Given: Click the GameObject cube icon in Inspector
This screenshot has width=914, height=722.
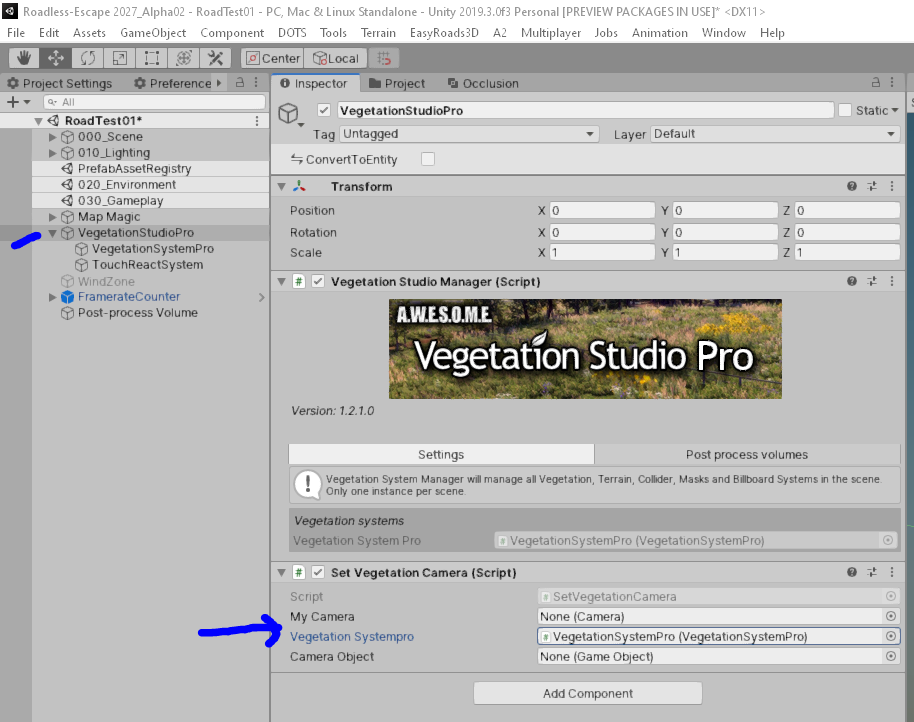Looking at the screenshot, I should [x=289, y=113].
